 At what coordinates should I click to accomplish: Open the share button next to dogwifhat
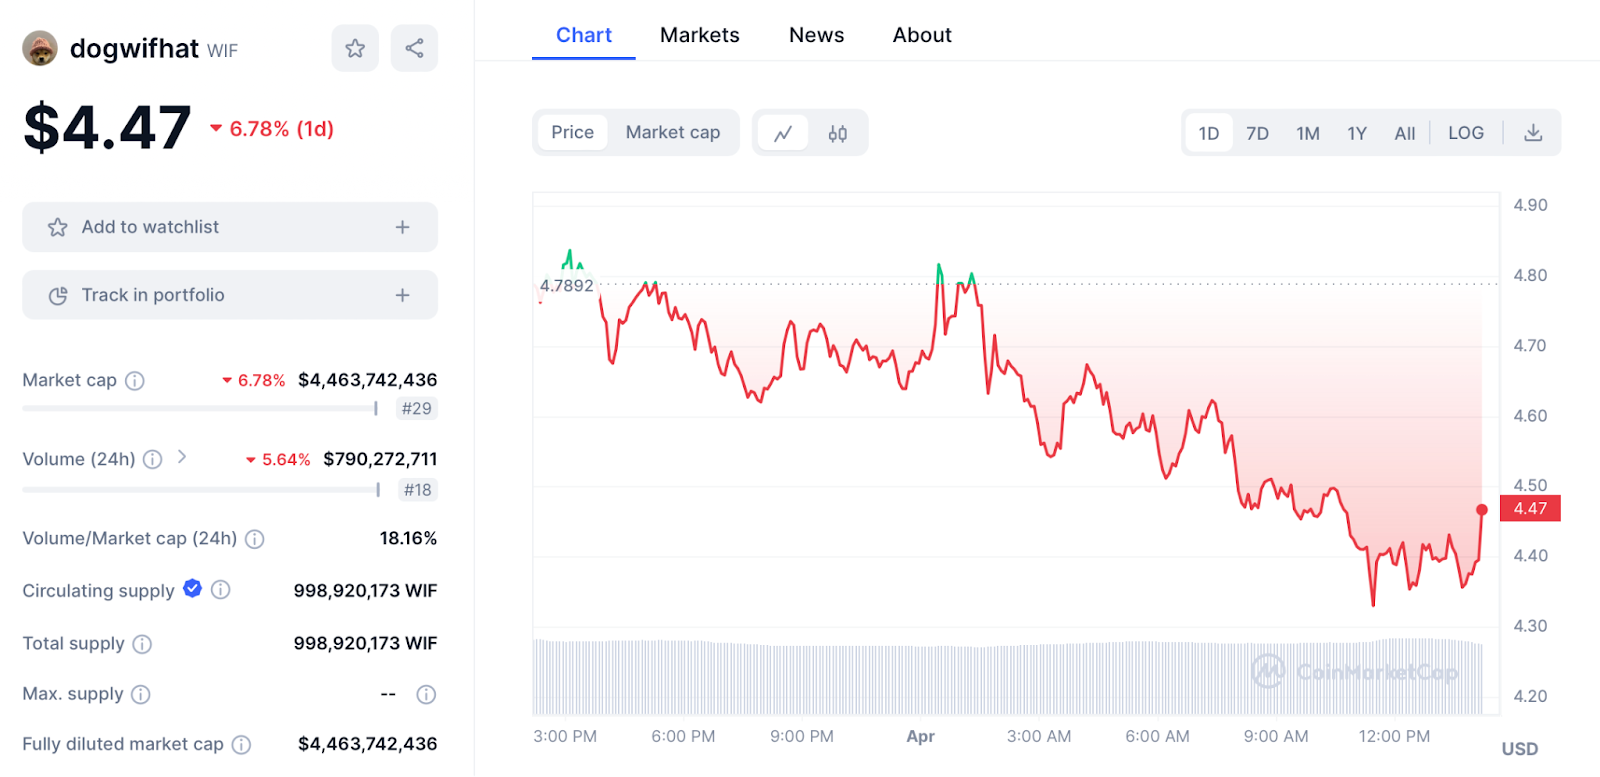tap(414, 48)
